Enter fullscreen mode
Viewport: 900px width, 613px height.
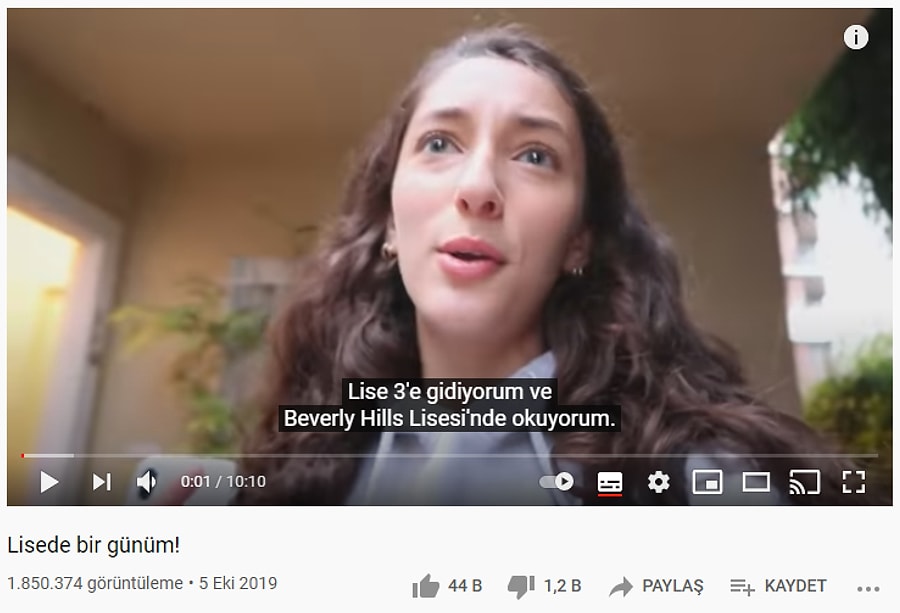coord(854,482)
